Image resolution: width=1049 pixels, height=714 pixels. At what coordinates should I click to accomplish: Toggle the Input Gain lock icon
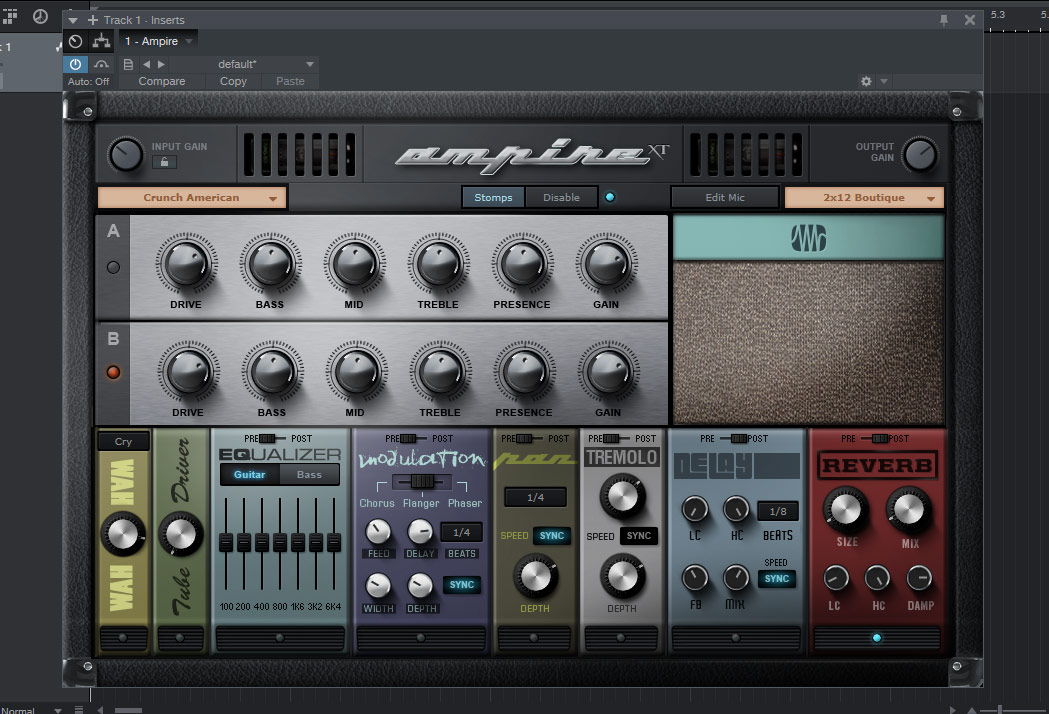164,162
